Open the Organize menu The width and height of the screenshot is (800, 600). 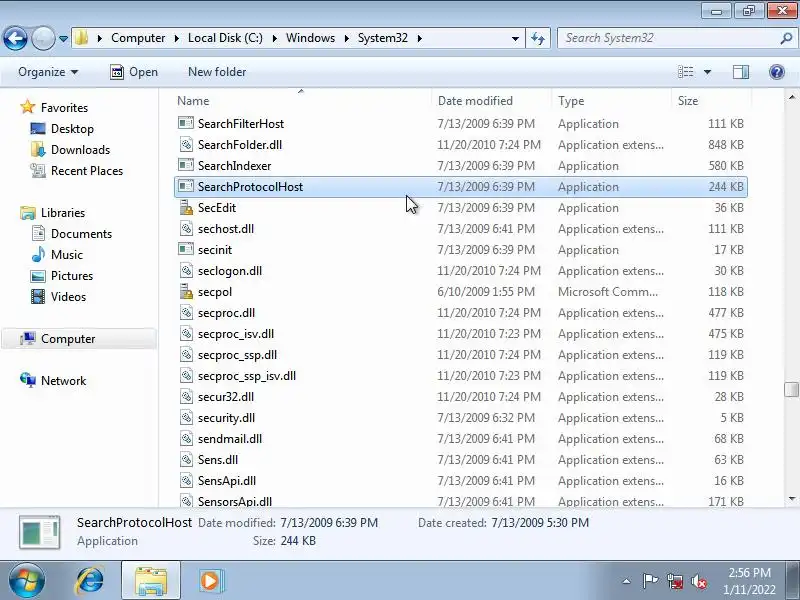(48, 72)
